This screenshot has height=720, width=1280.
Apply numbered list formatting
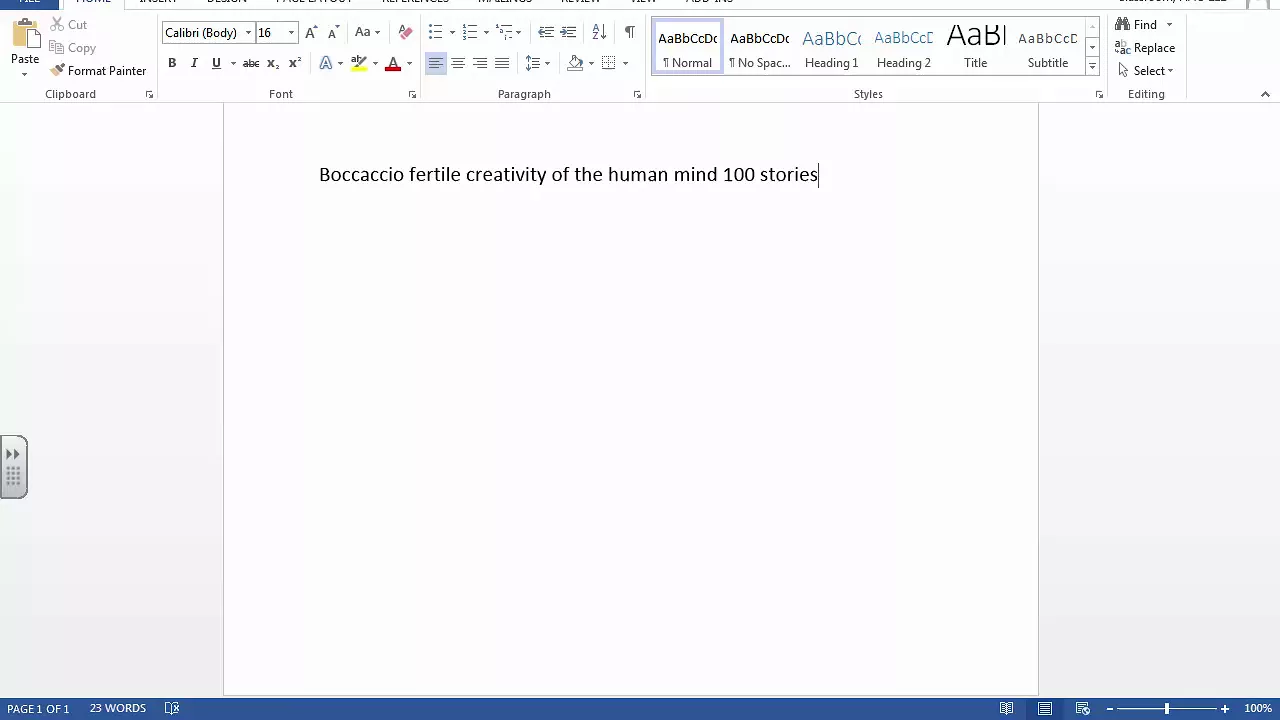pos(470,32)
